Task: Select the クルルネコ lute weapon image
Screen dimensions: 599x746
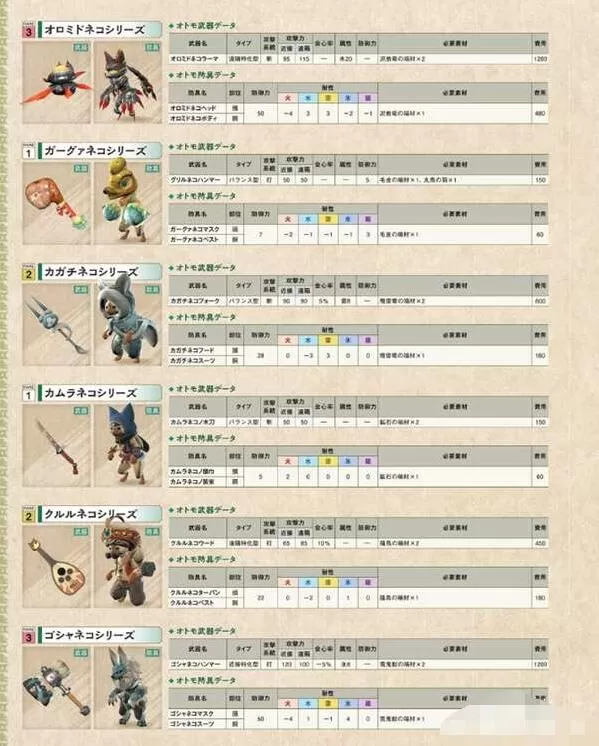Action: point(56,567)
